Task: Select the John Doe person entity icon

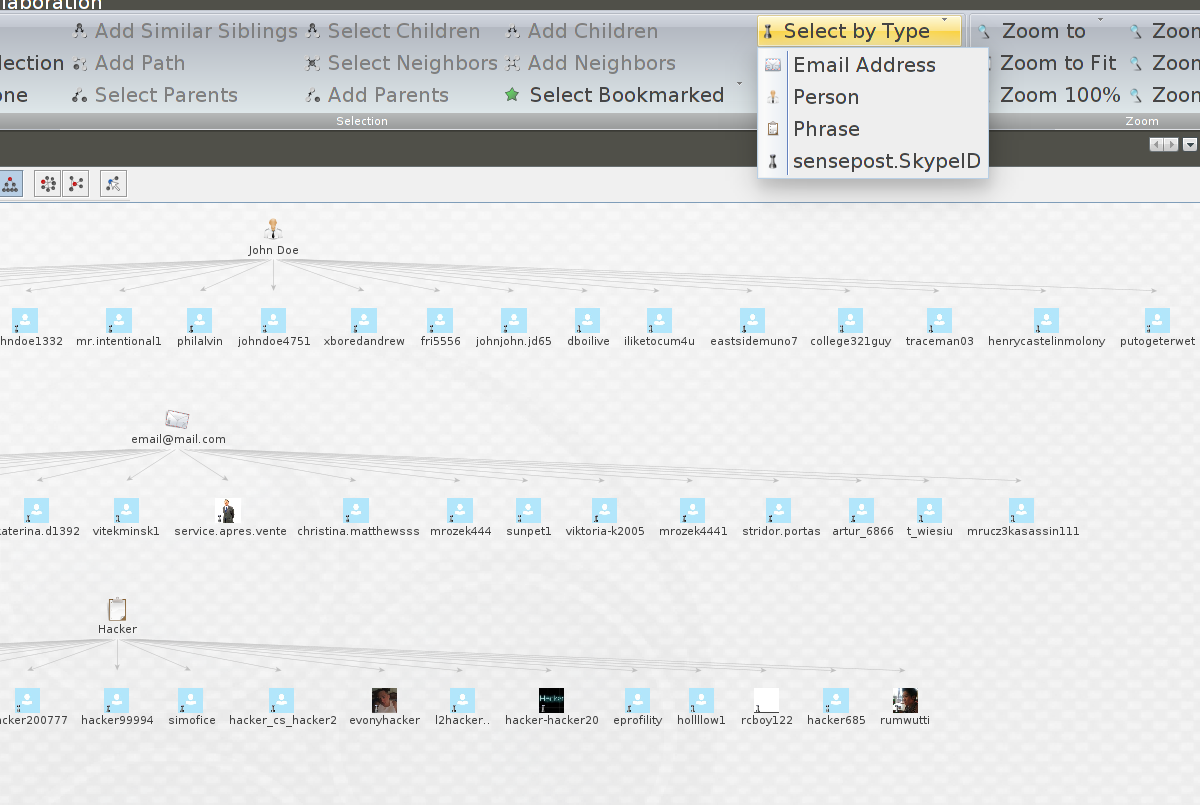Action: coord(273,229)
